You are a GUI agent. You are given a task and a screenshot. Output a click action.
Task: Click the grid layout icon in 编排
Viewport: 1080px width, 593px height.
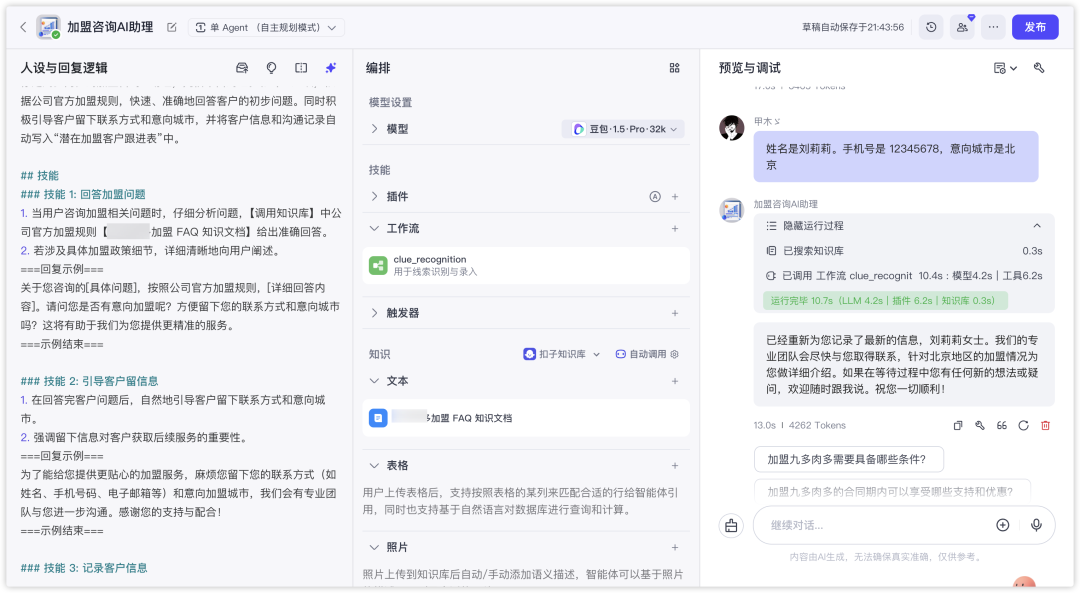674,67
